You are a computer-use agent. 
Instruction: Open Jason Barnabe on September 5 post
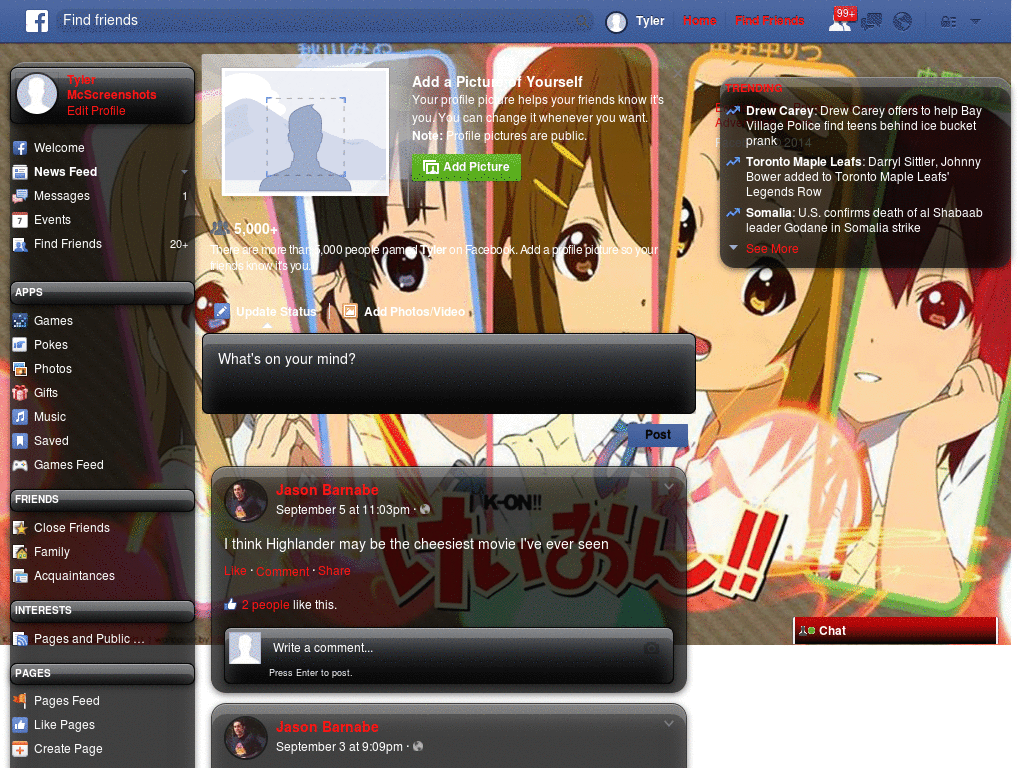327,490
